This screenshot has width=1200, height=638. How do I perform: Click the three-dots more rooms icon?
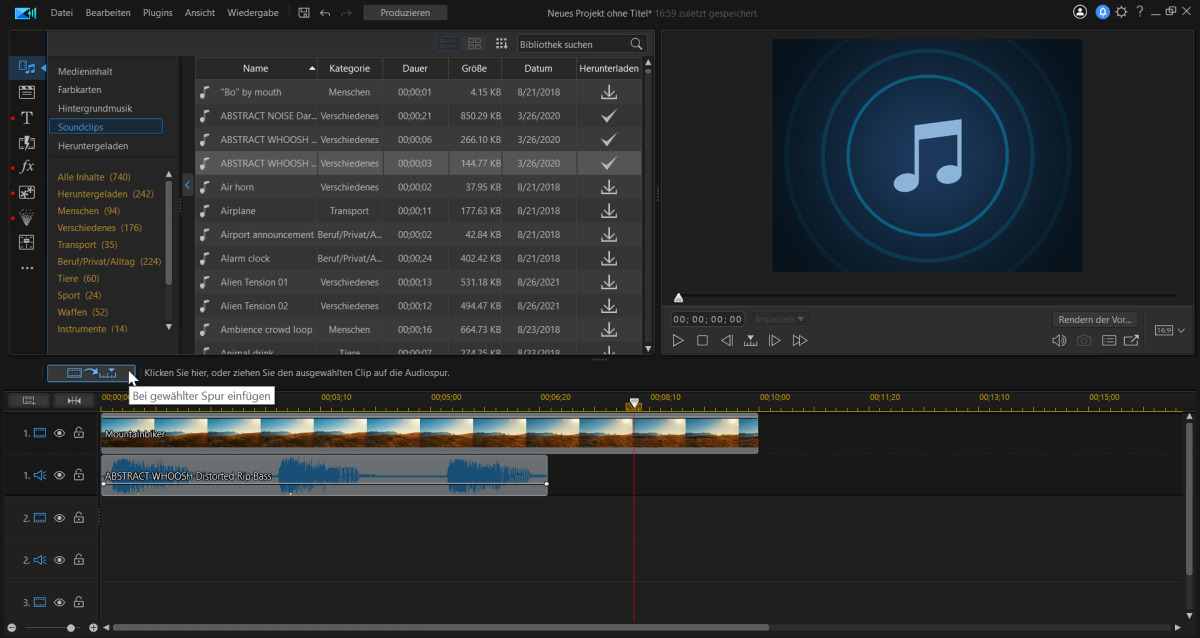tap(27, 267)
